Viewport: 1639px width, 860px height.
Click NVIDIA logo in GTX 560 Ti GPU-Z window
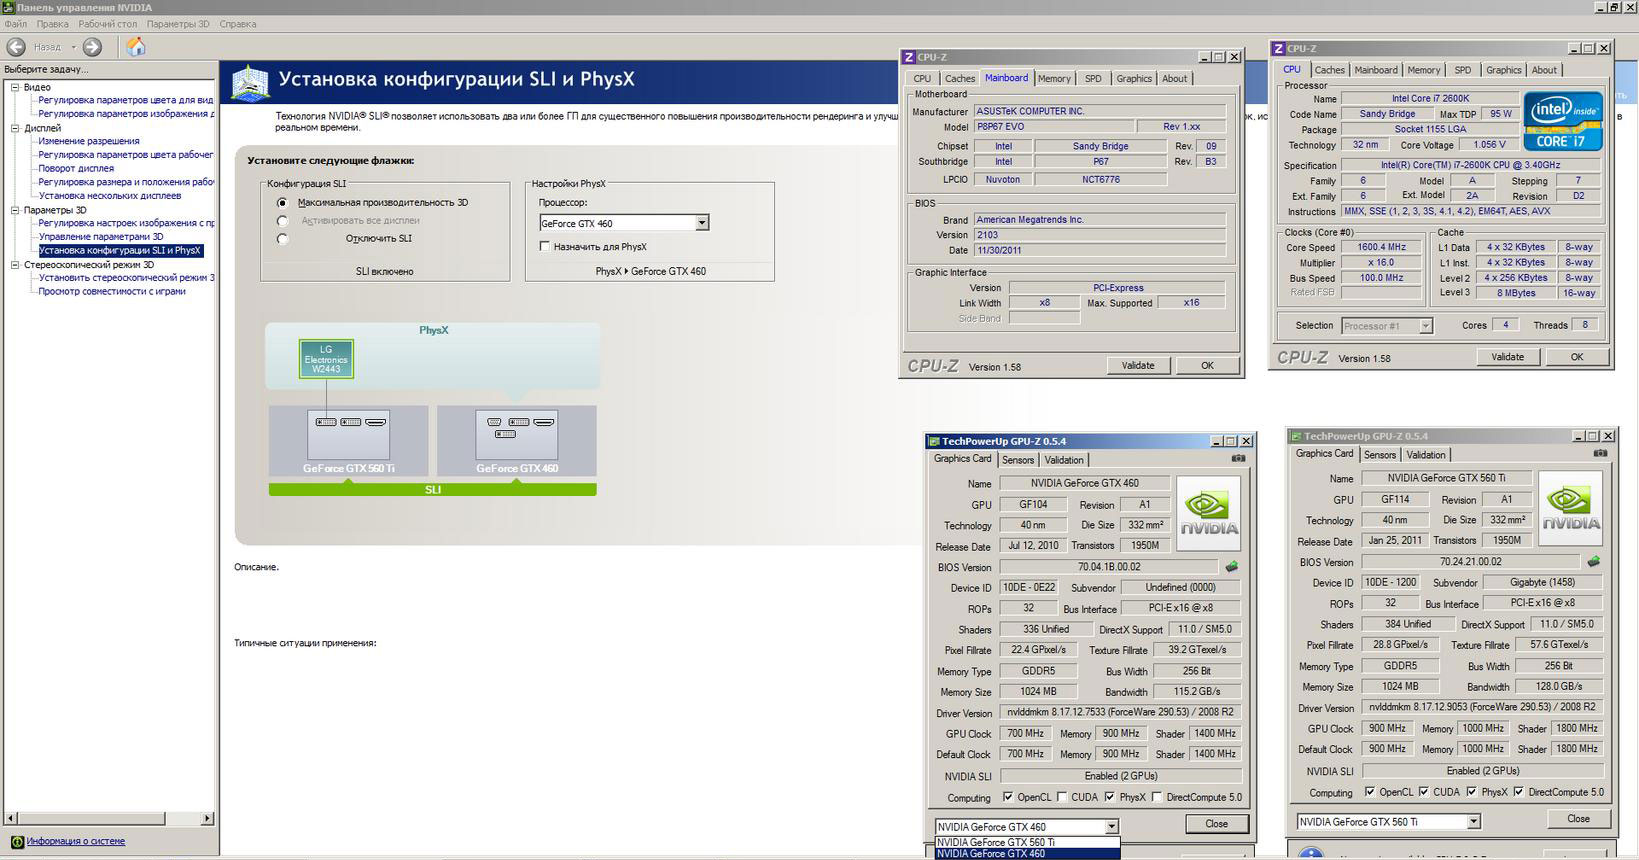pyautogui.click(x=1571, y=509)
